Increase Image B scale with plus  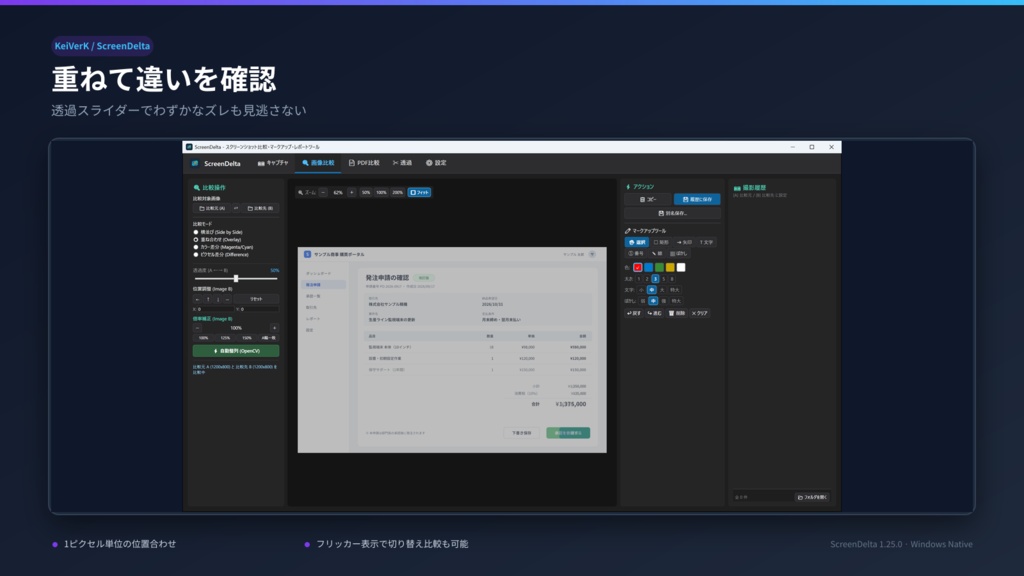click(x=274, y=328)
